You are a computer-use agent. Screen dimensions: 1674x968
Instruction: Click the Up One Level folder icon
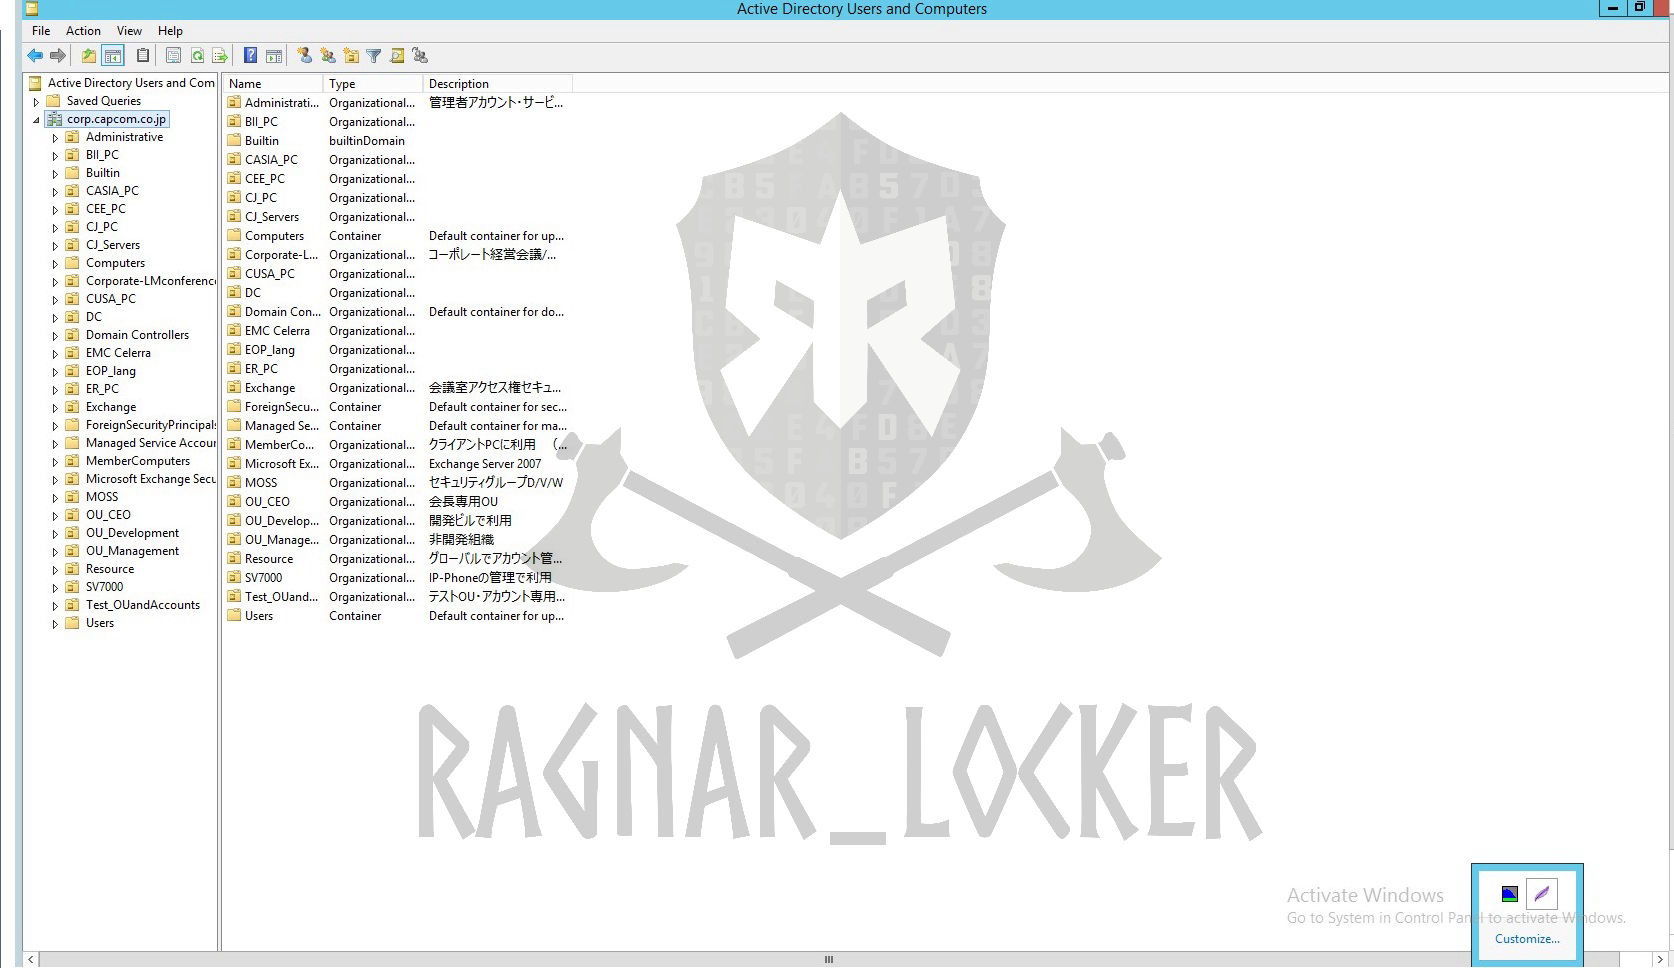pos(89,56)
